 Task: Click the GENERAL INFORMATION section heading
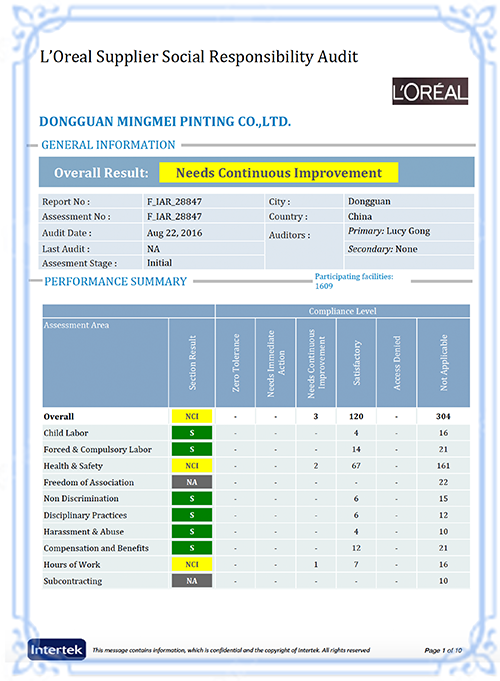point(108,145)
